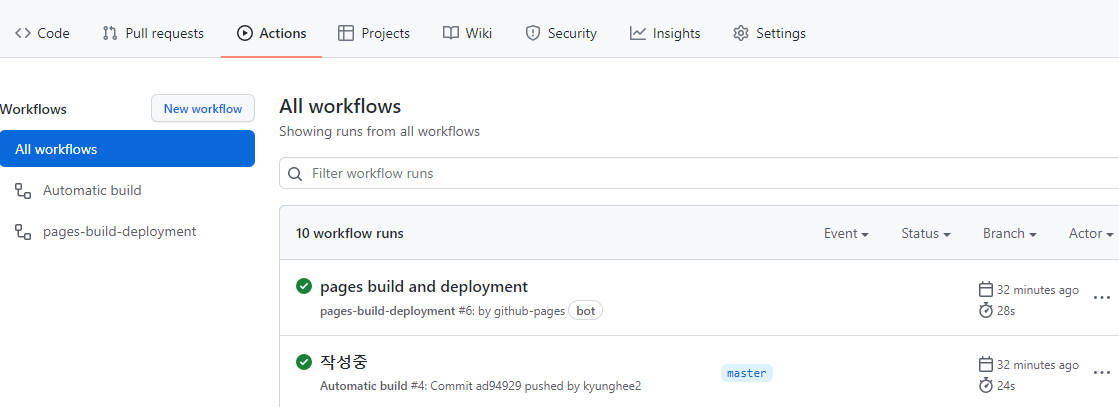Click the New workflow button
Image resolution: width=1119 pixels, height=407 pixels.
tap(203, 108)
